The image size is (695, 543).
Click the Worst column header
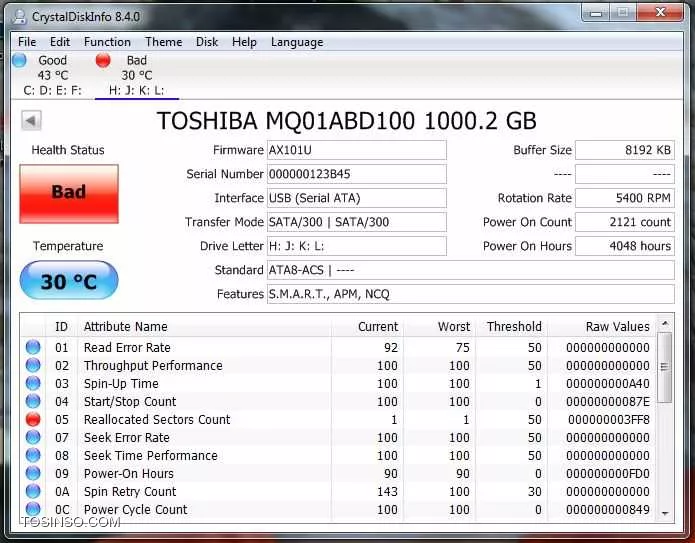(x=439, y=327)
